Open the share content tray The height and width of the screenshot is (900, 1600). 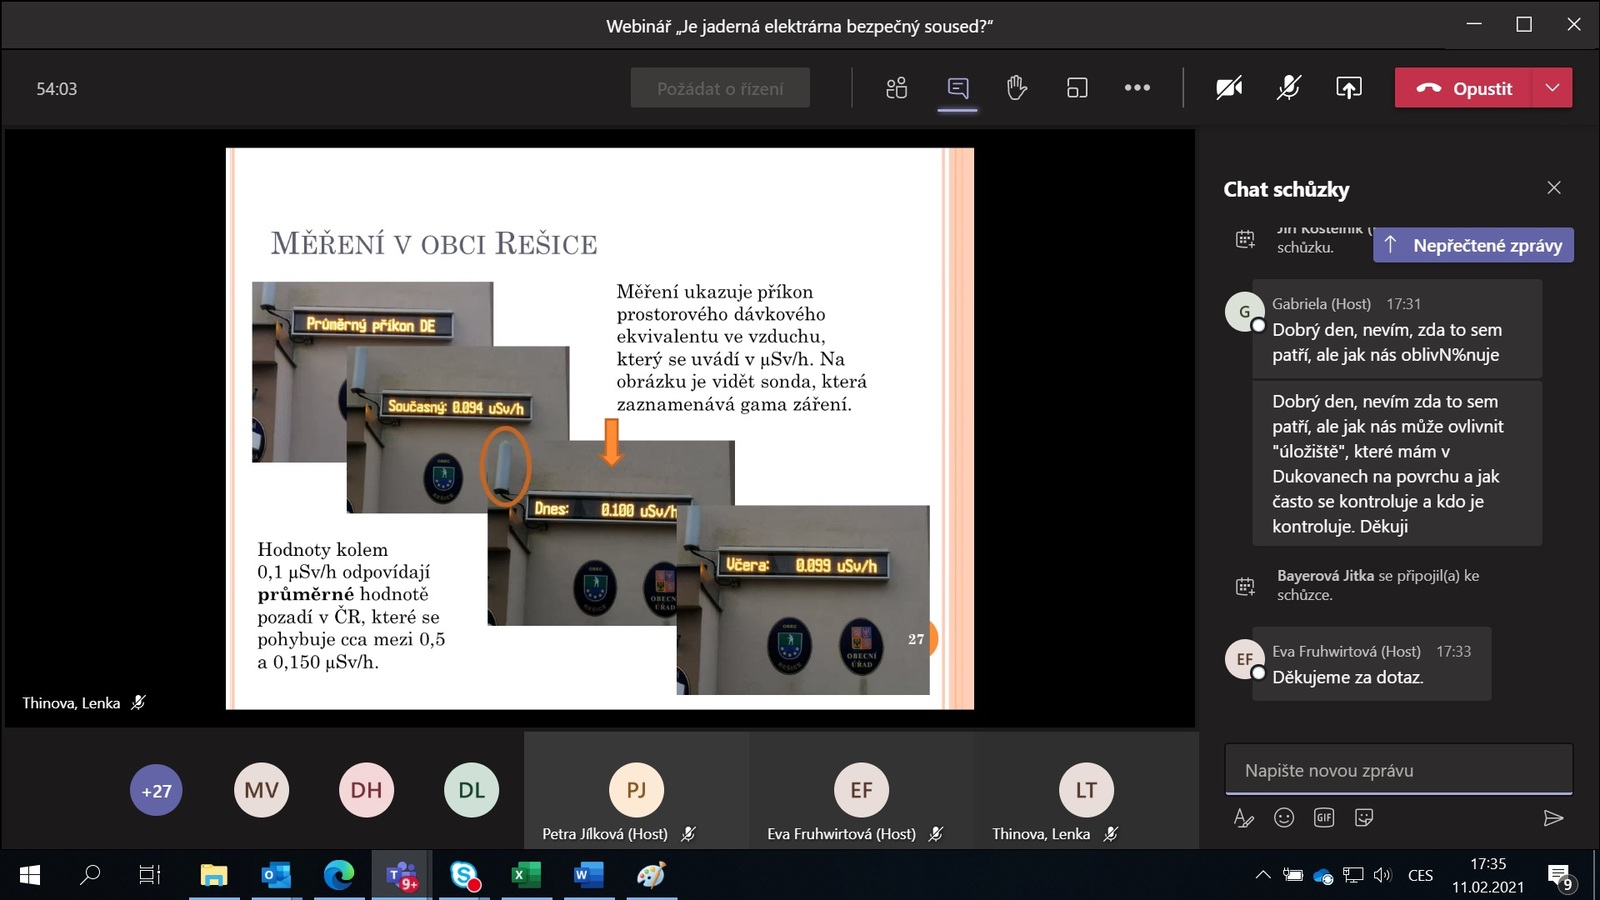point(1348,88)
